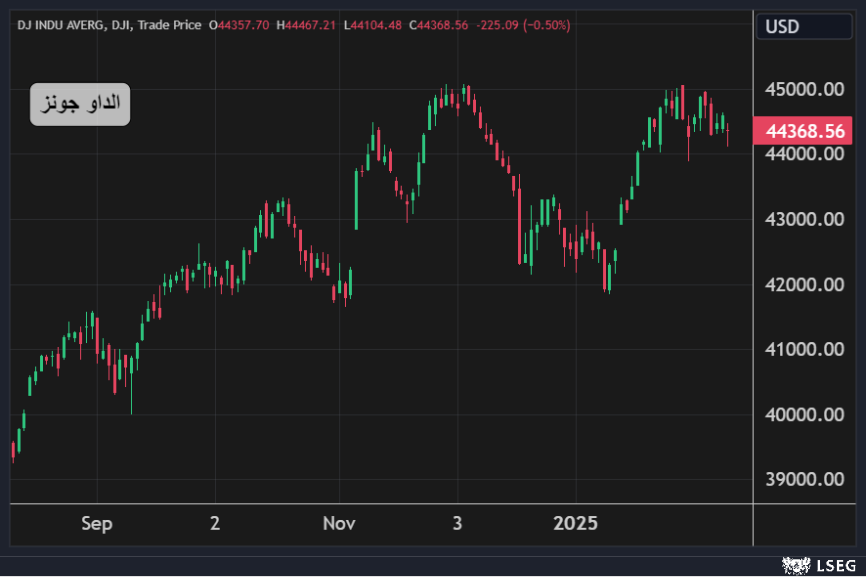The image size is (866, 577).
Task: Select the 41000.00 price axis label
Action: (x=805, y=350)
